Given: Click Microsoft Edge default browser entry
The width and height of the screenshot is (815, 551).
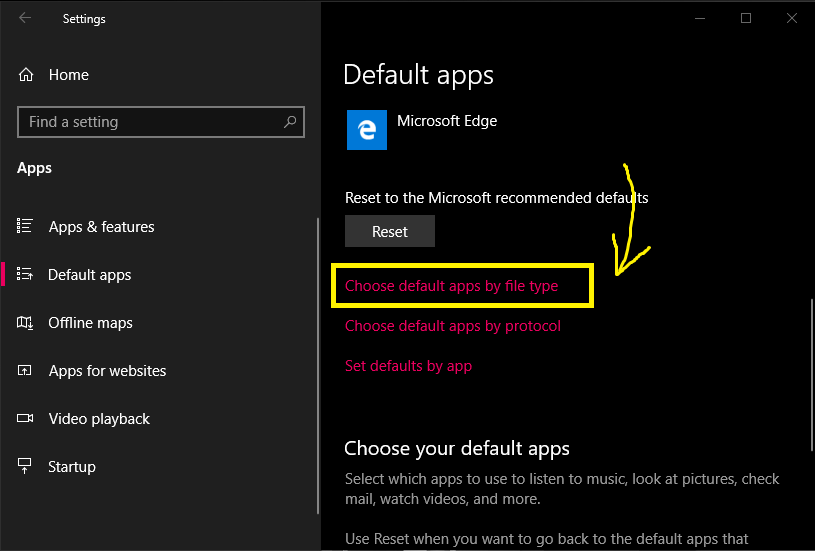Looking at the screenshot, I should click(422, 130).
